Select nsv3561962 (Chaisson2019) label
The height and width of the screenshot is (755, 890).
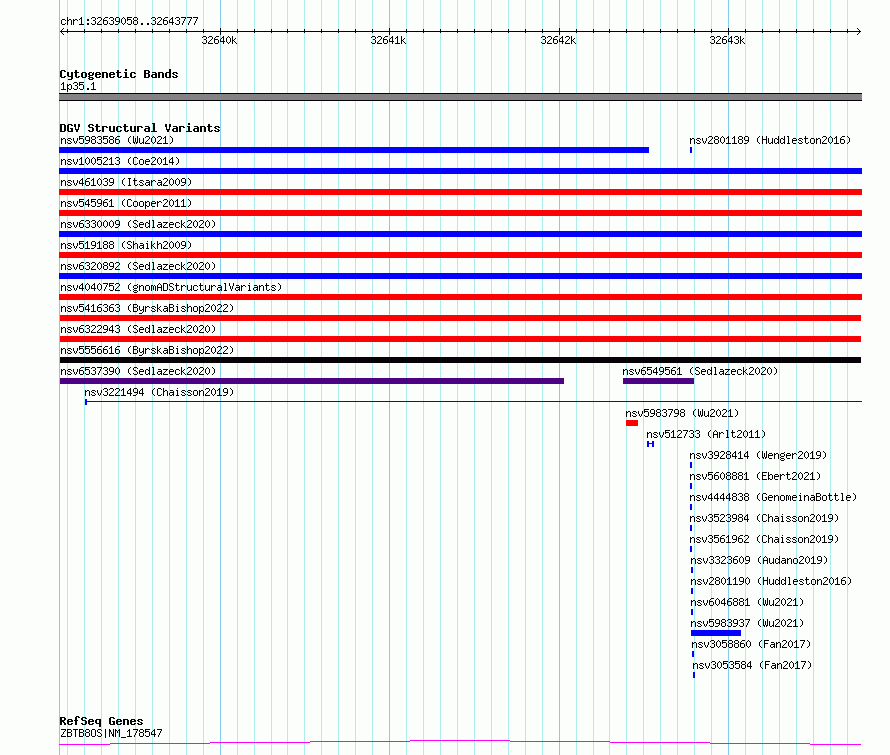point(764,539)
